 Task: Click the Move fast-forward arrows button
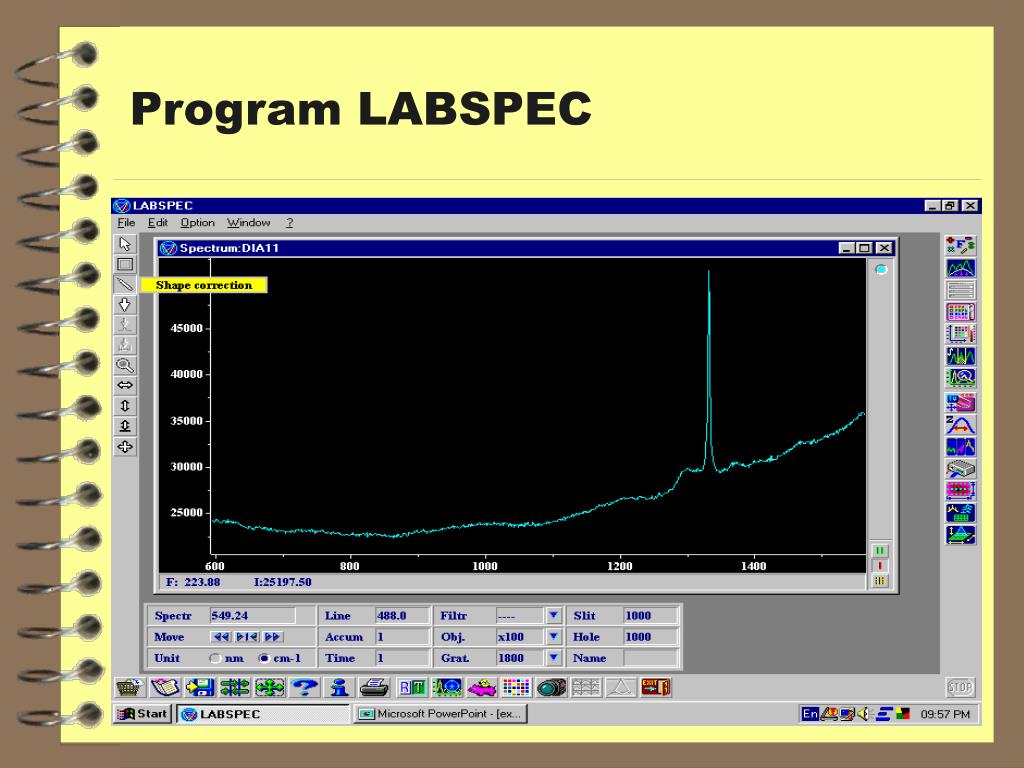click(272, 637)
